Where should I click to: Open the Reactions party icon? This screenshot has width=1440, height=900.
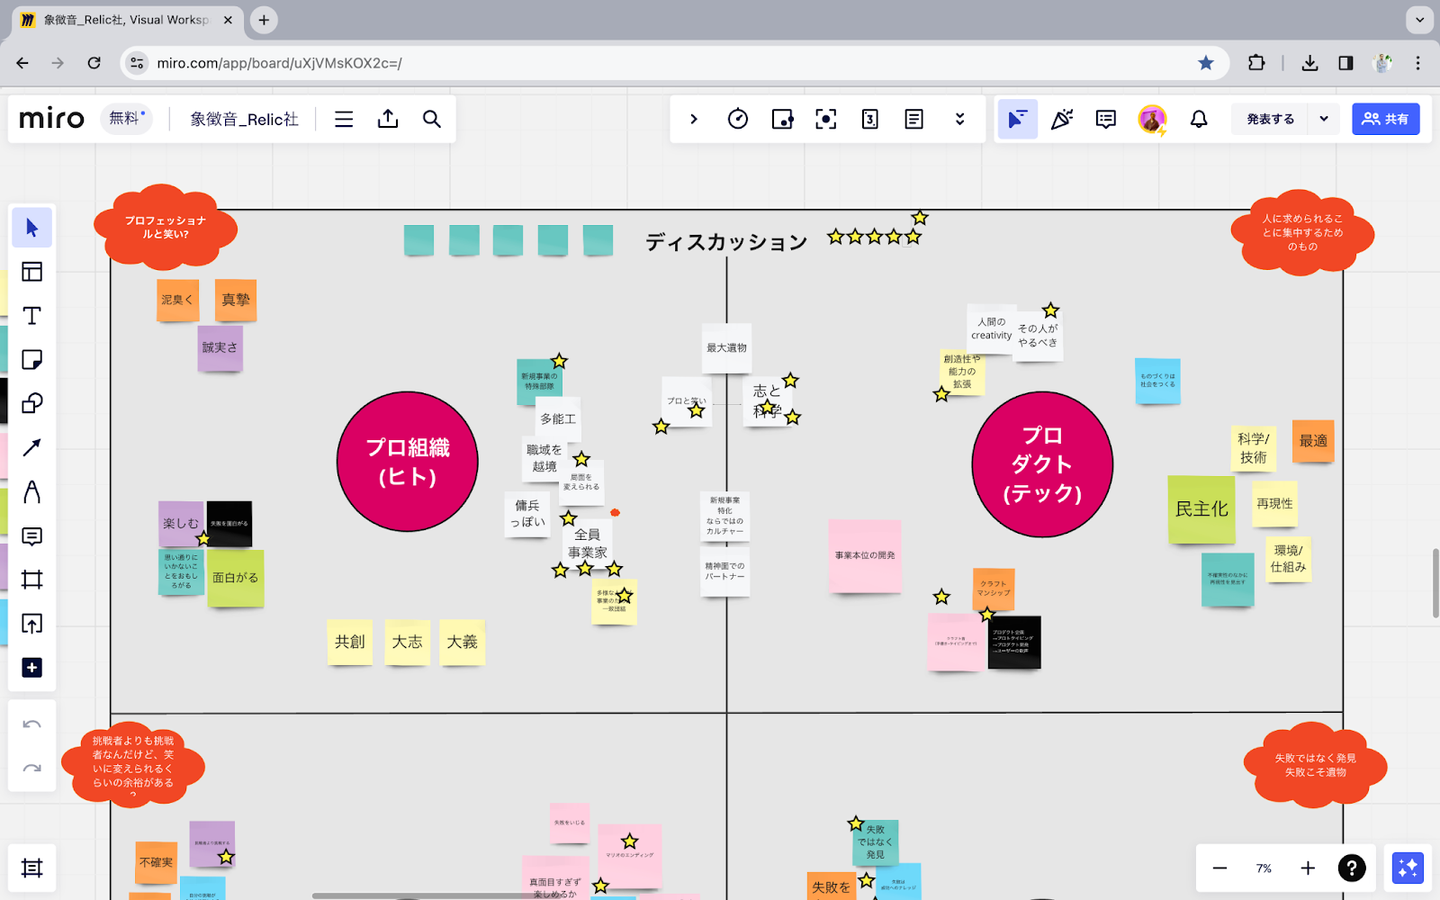[x=1062, y=119]
